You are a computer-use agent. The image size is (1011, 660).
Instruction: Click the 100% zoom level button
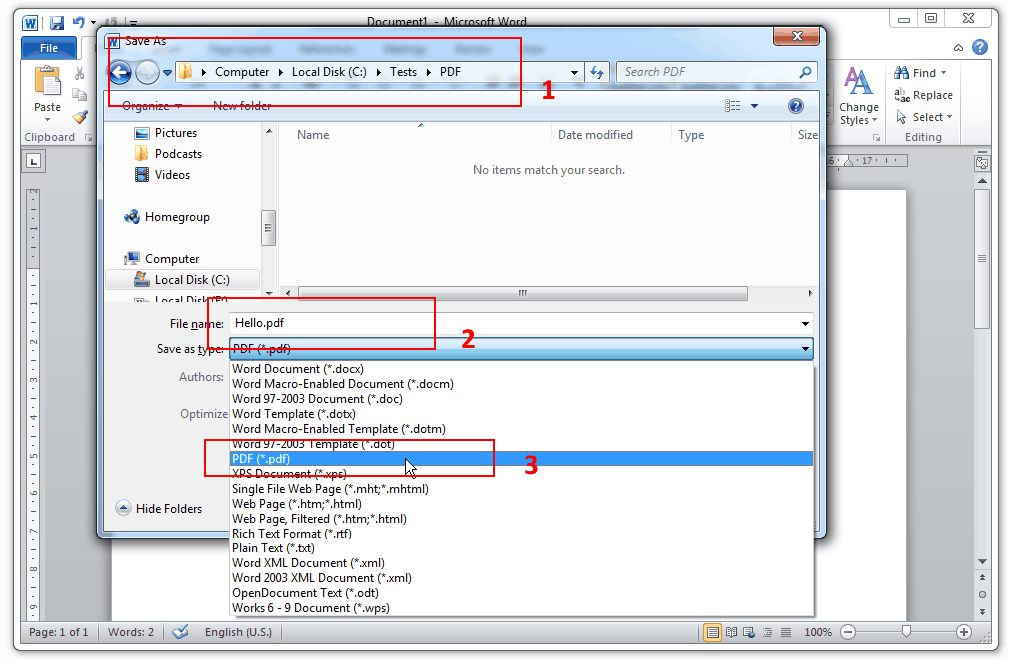[818, 632]
